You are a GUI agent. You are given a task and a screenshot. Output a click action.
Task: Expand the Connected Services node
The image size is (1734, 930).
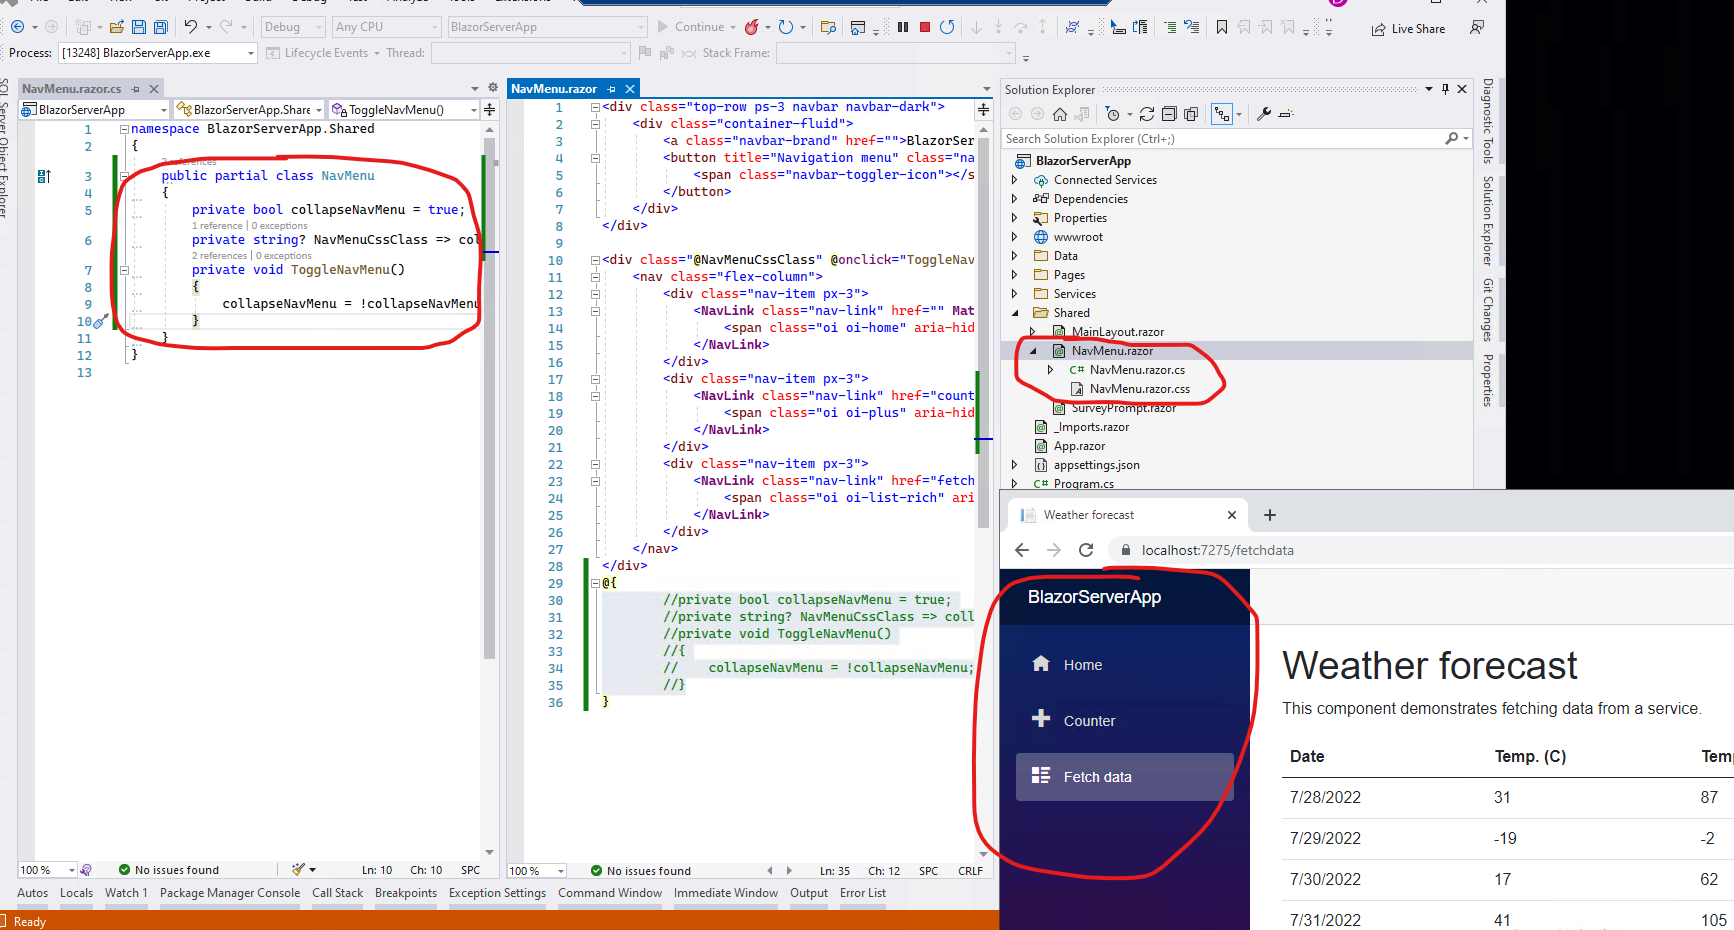[1014, 180]
